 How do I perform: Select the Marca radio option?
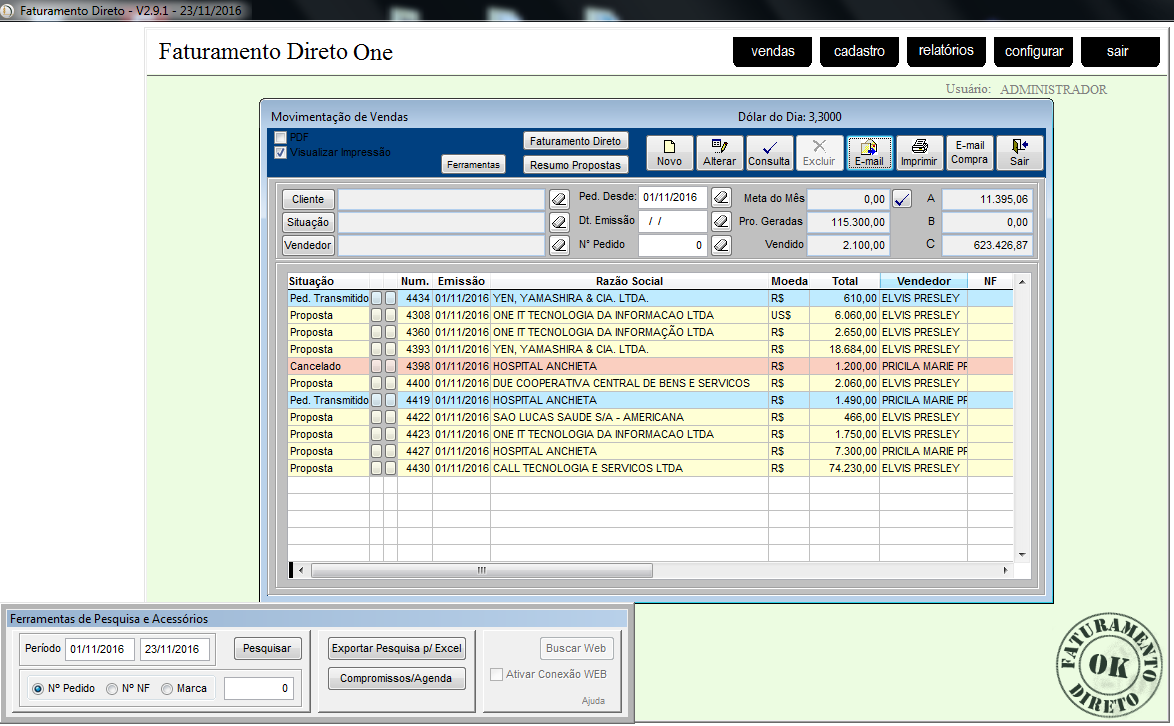[166, 688]
